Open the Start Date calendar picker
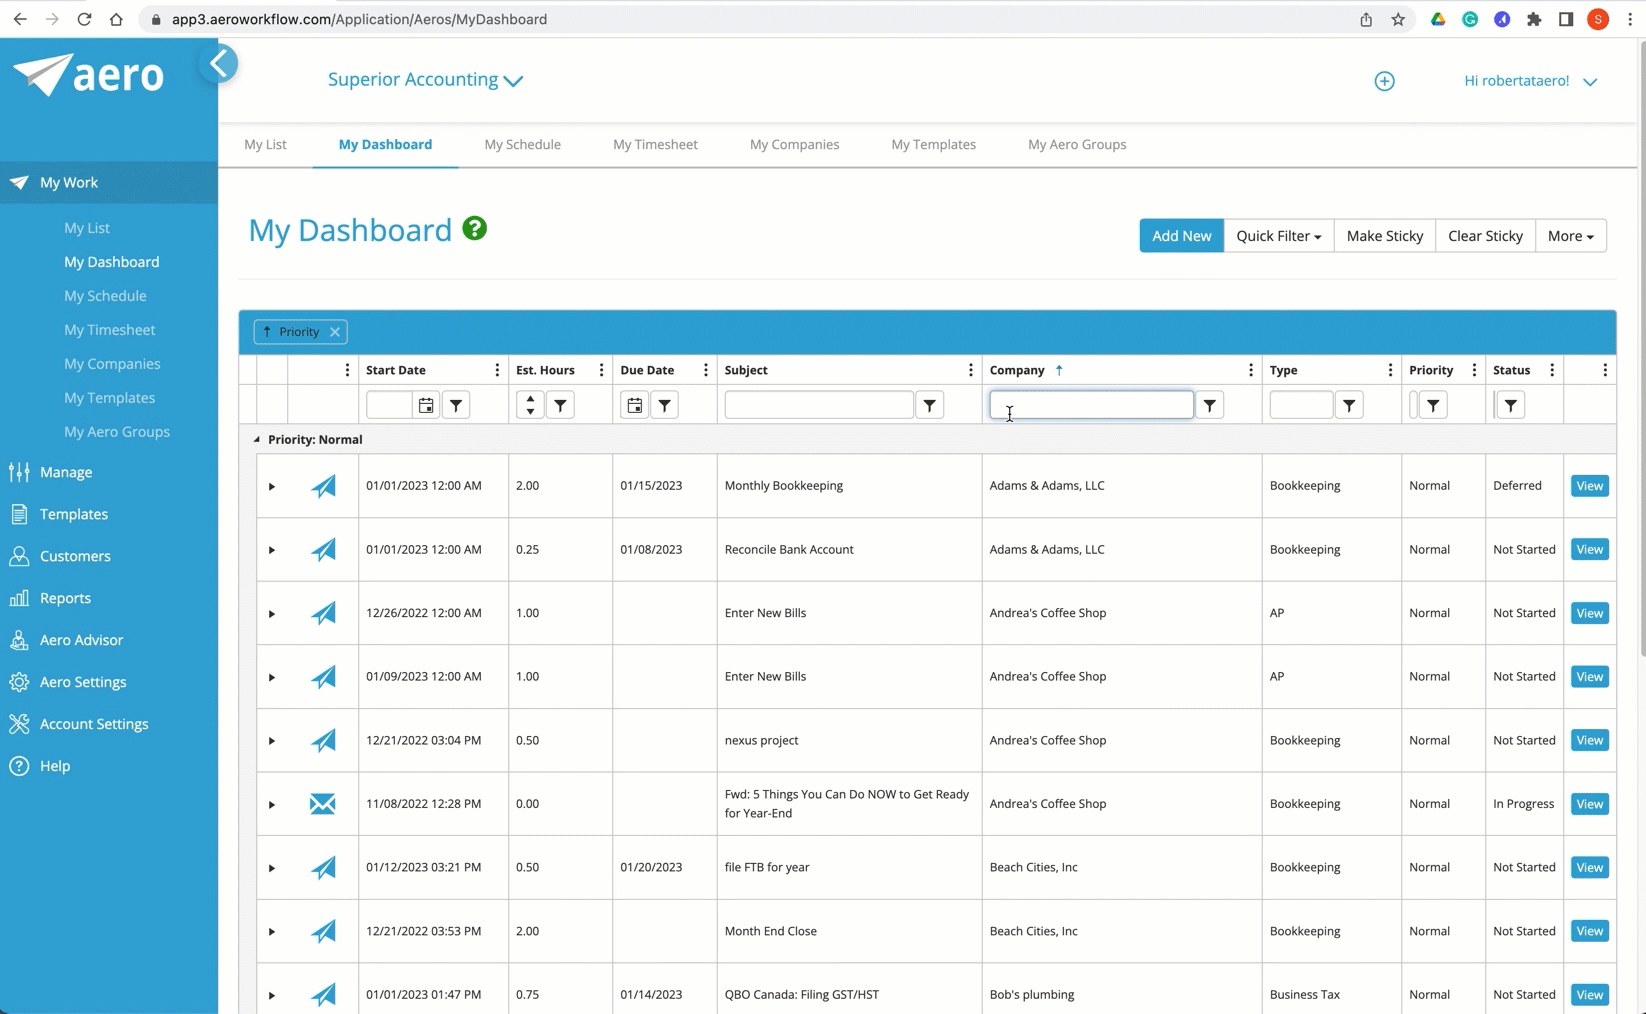The width and height of the screenshot is (1646, 1014). [426, 405]
